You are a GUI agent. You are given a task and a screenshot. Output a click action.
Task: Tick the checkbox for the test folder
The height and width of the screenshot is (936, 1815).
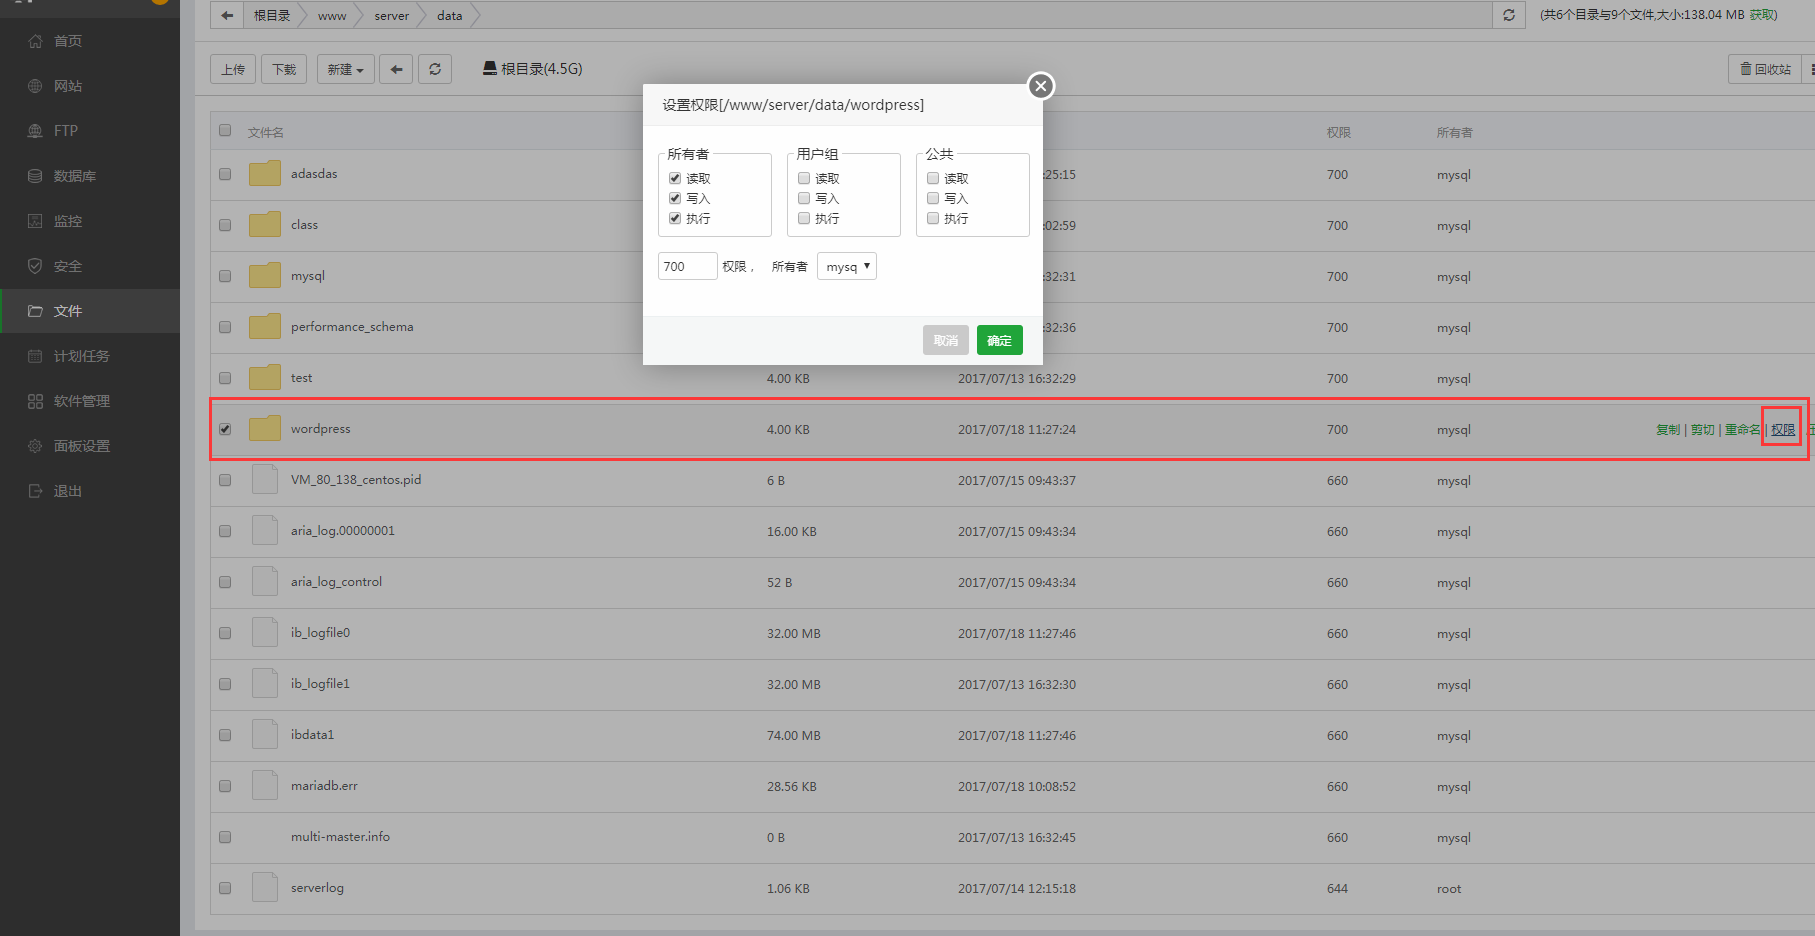point(225,378)
